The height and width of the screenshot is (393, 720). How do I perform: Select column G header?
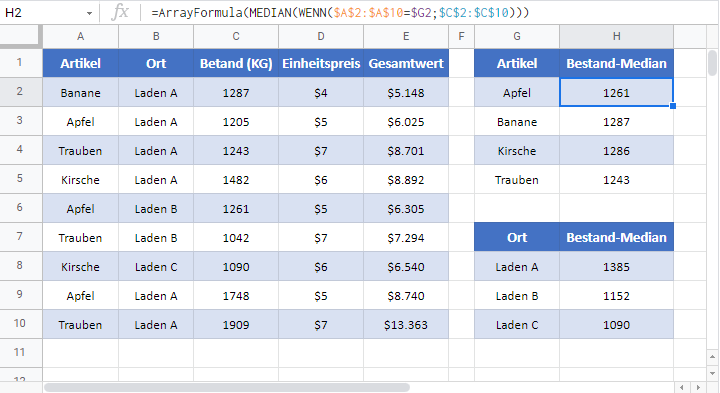pyautogui.click(x=517, y=37)
